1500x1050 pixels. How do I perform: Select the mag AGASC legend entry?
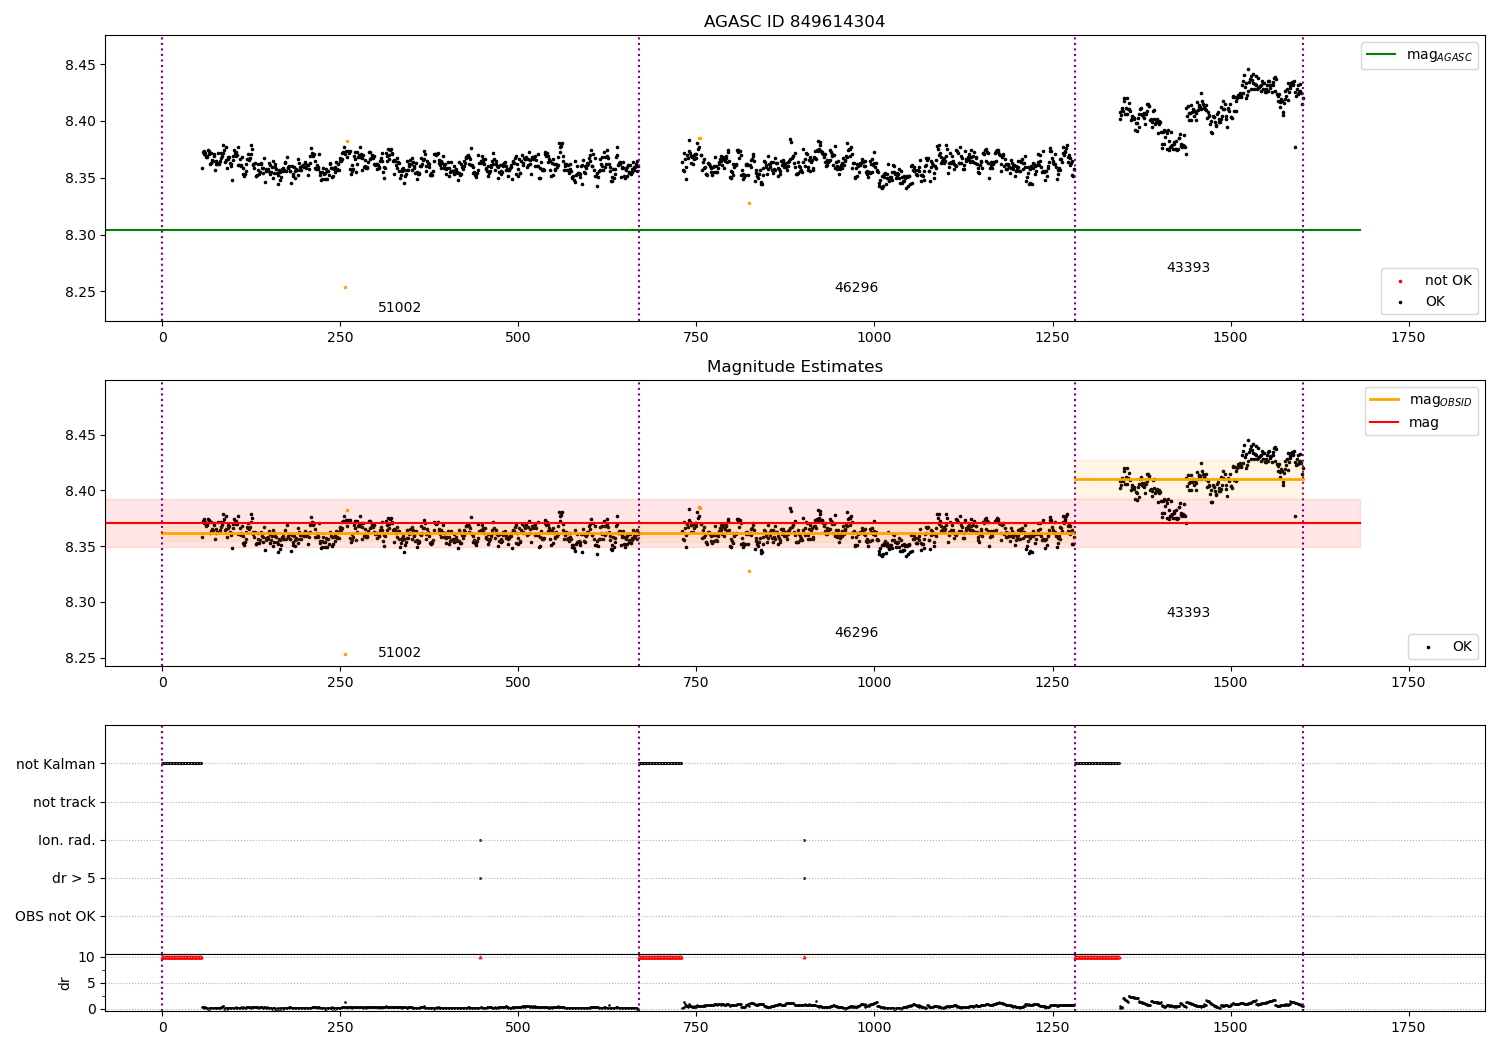(1419, 55)
